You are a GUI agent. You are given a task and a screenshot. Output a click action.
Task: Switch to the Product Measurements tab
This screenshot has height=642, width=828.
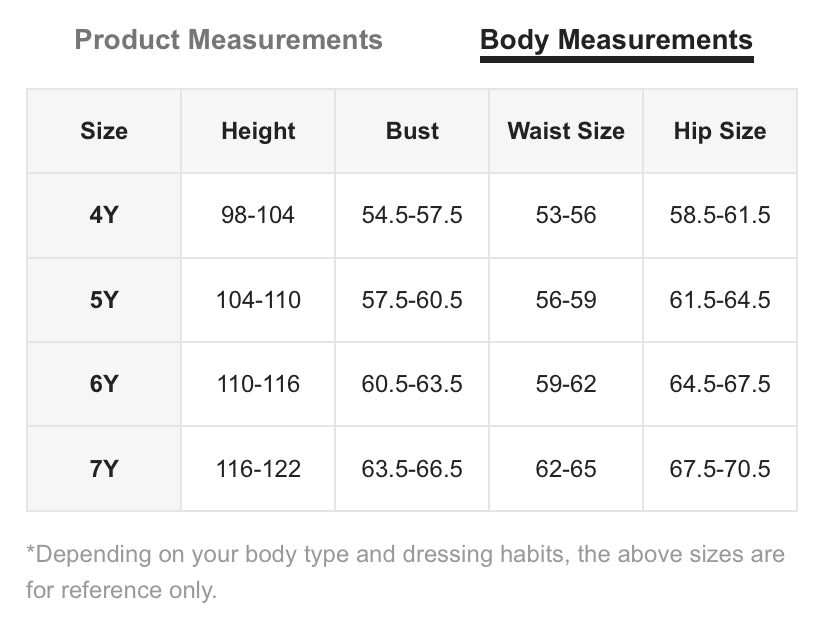pyautogui.click(x=228, y=40)
